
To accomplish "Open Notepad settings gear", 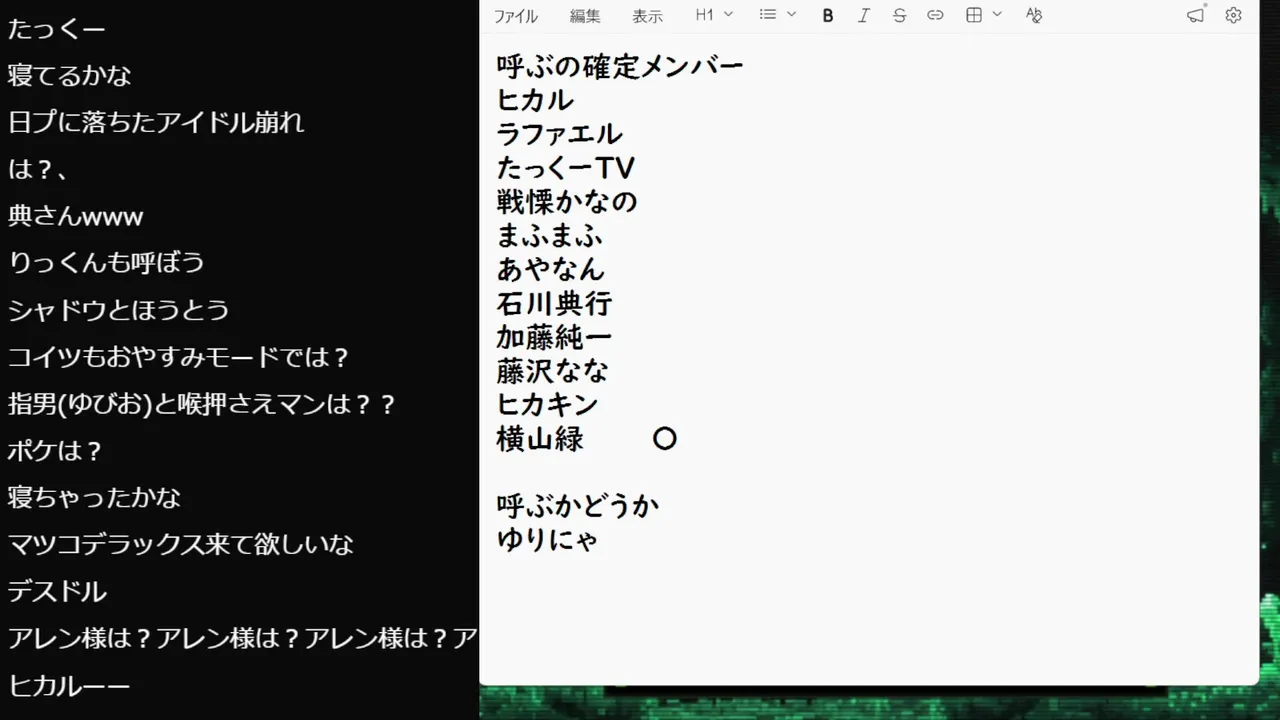I will click(1233, 15).
